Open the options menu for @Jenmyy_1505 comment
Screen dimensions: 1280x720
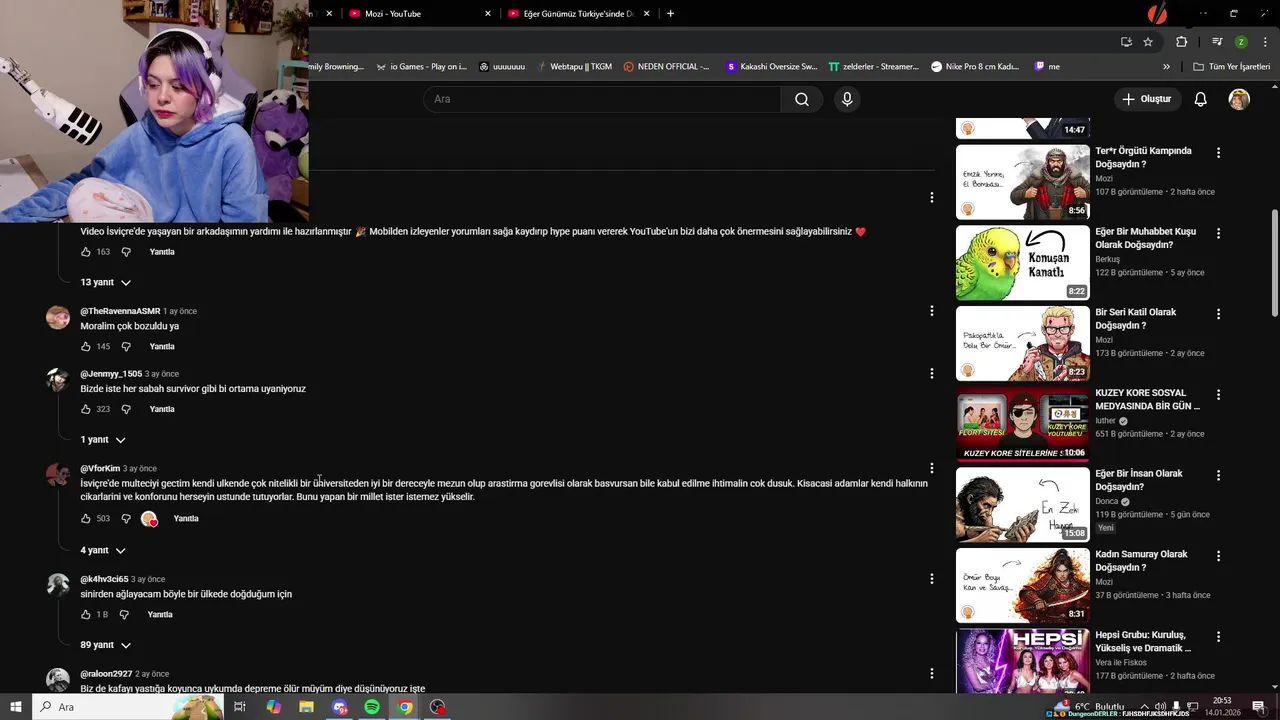pyautogui.click(x=931, y=373)
